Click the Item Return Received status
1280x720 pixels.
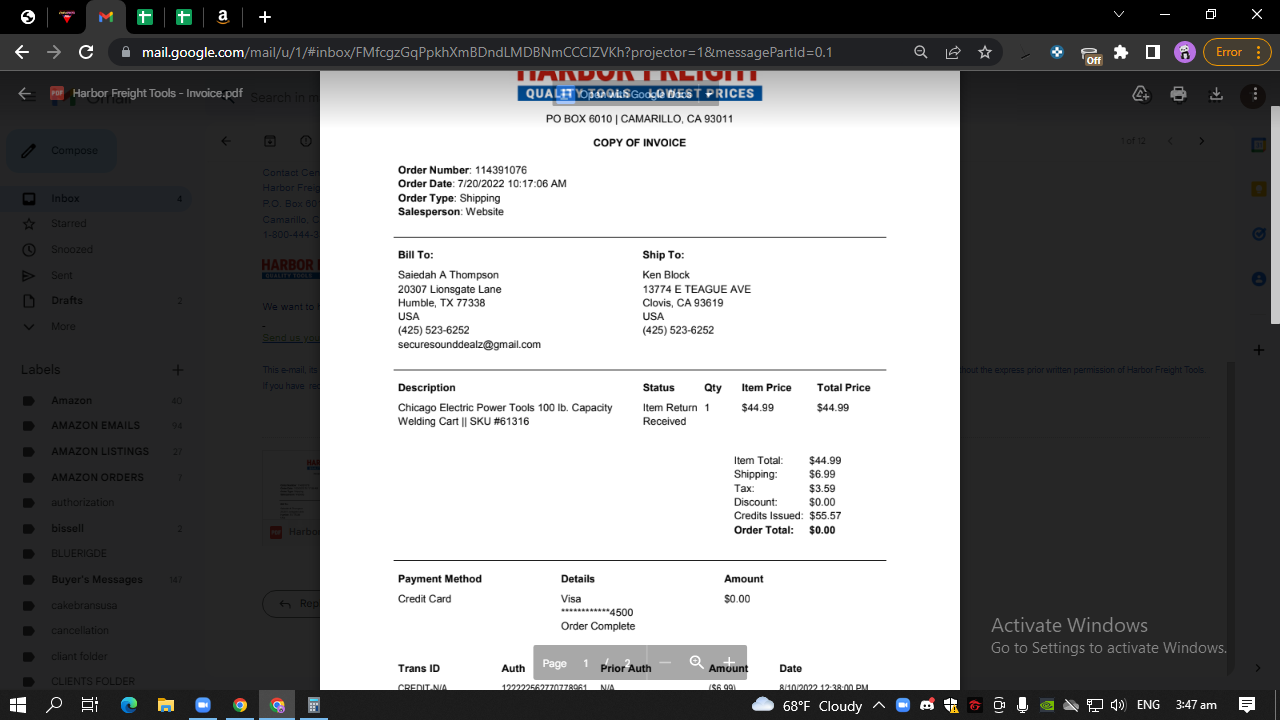670,415
